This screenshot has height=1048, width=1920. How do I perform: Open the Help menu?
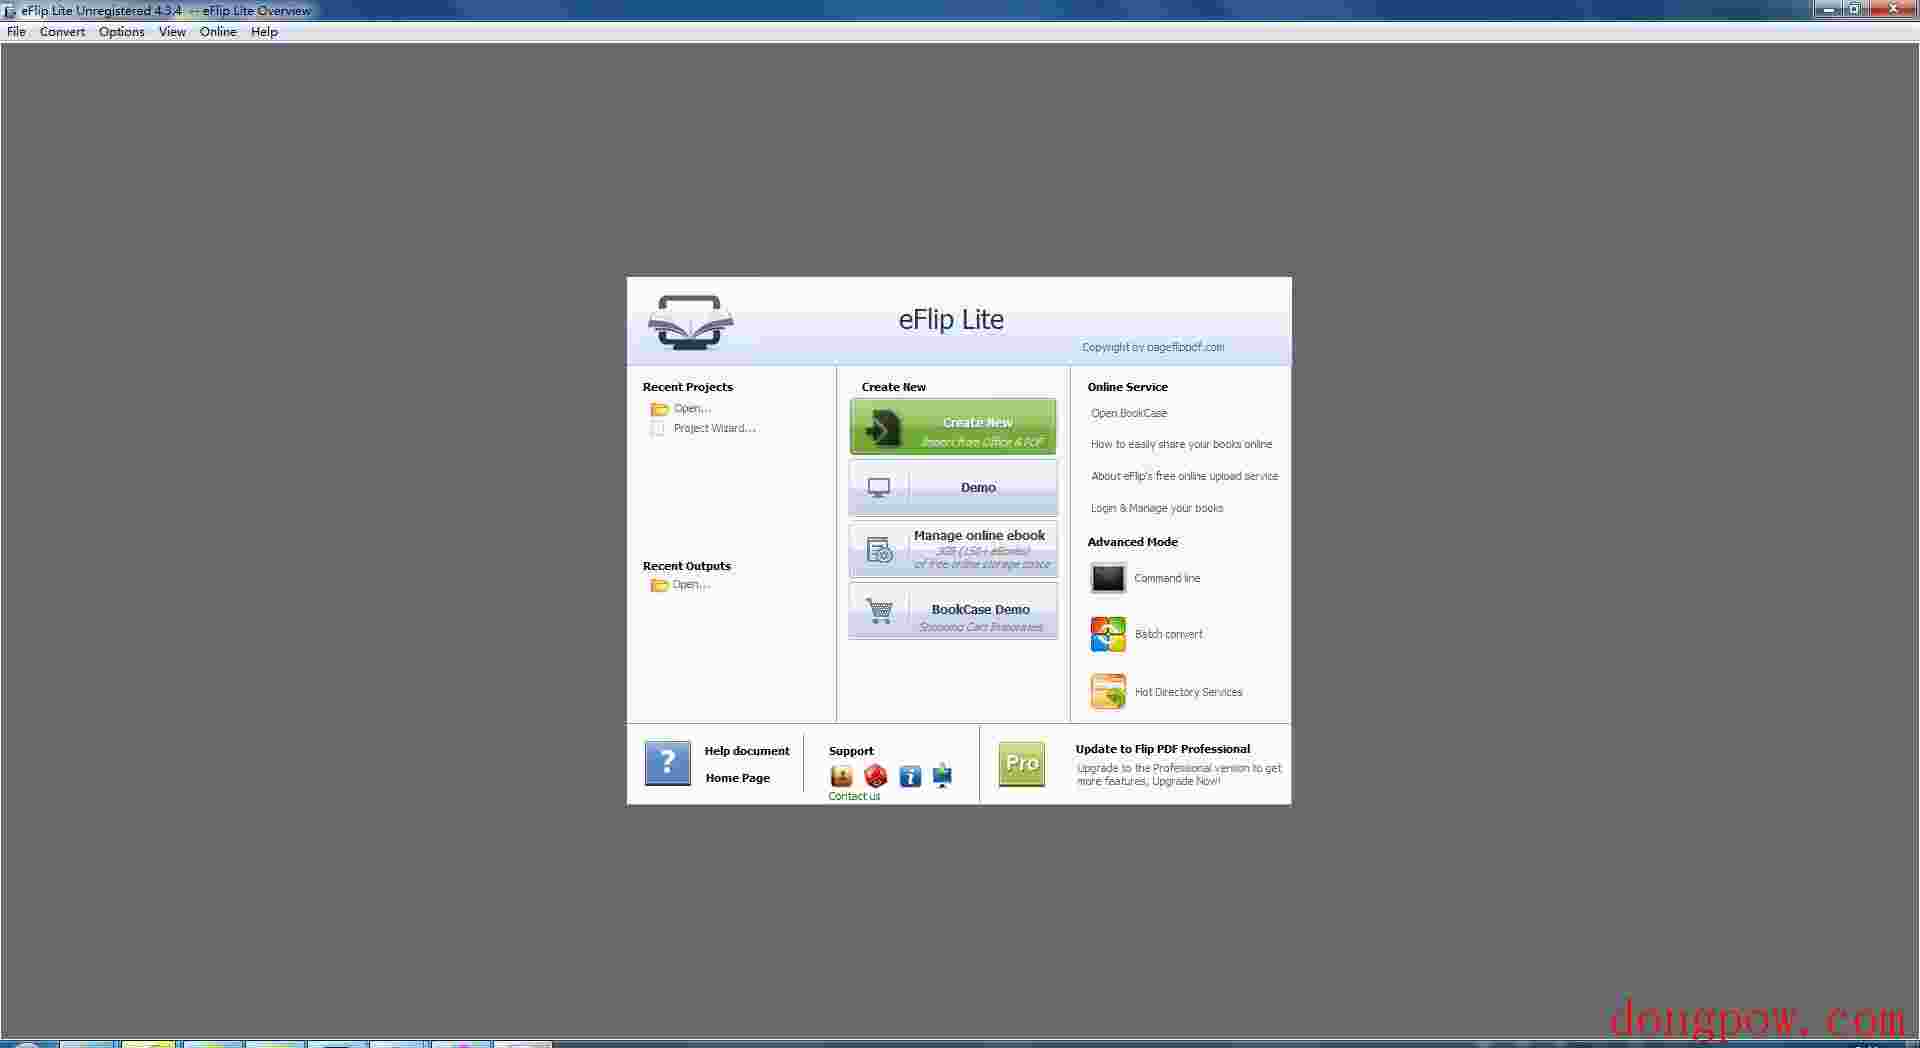coord(264,32)
